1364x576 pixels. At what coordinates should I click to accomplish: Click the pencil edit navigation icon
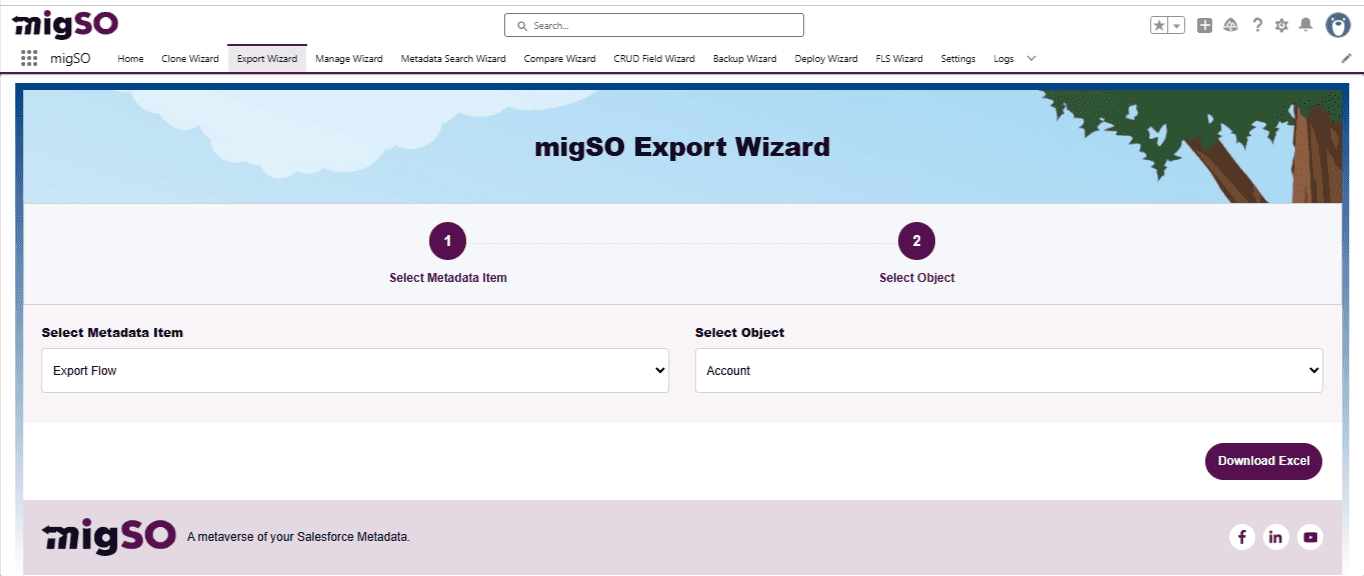pyautogui.click(x=1346, y=58)
